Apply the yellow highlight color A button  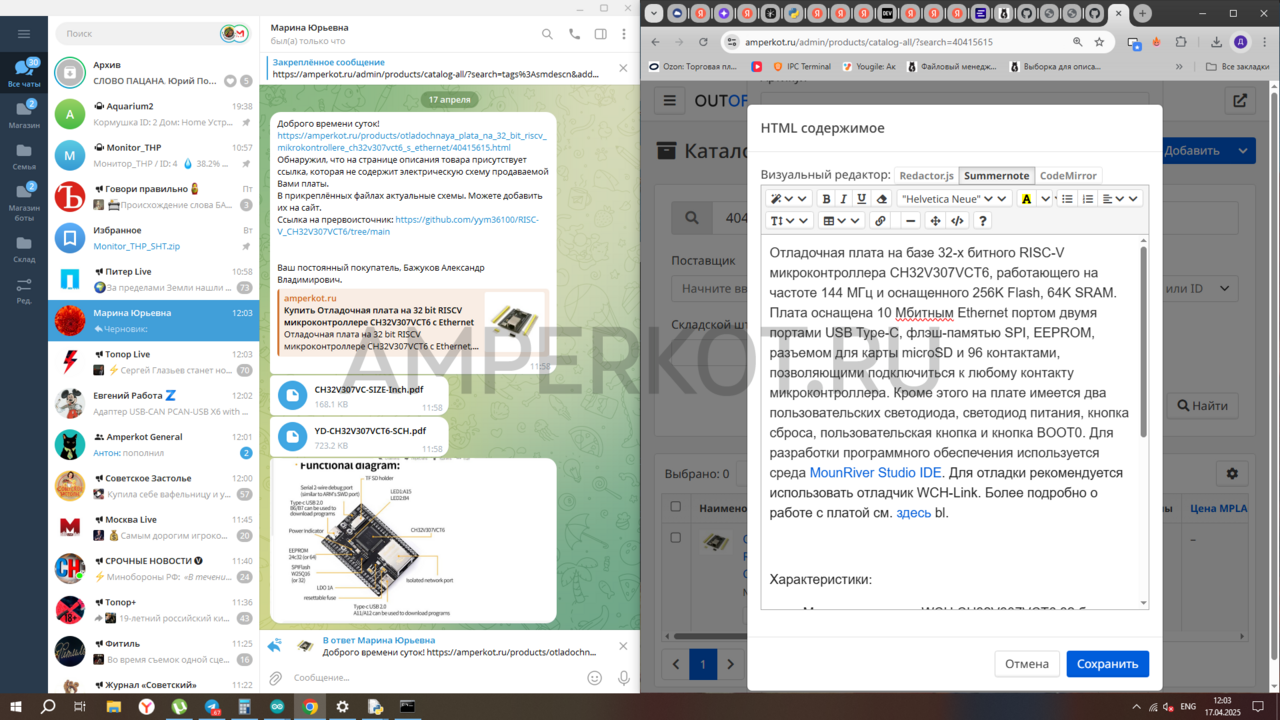tap(1026, 199)
